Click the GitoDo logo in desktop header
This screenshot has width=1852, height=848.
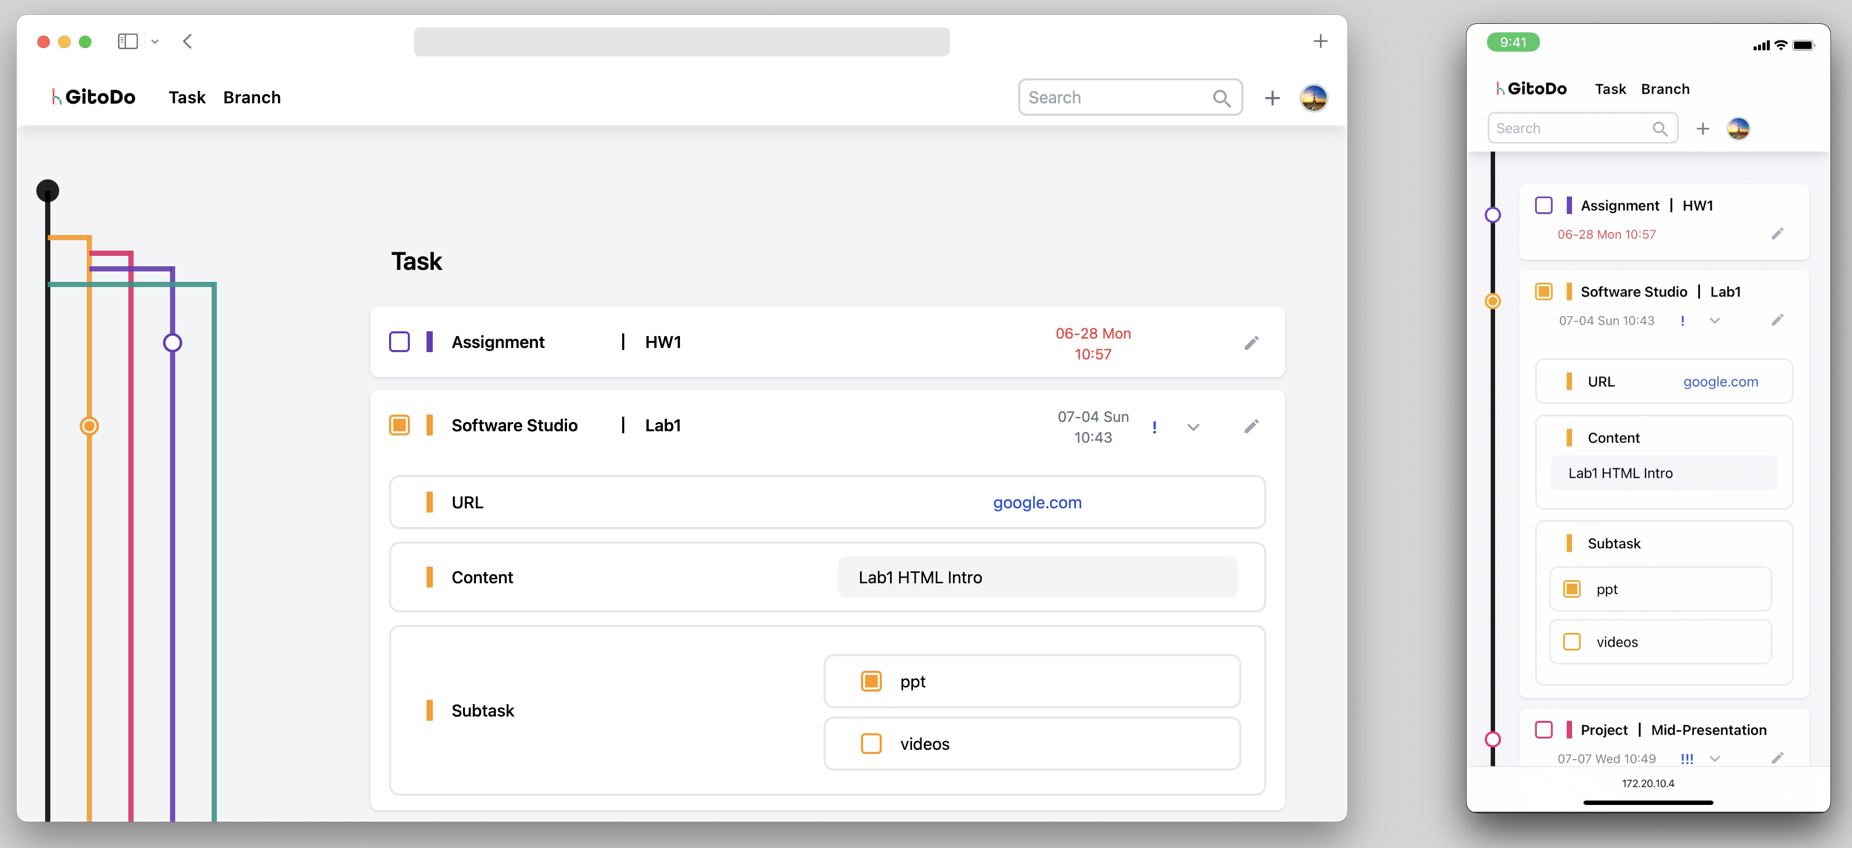pos(94,97)
